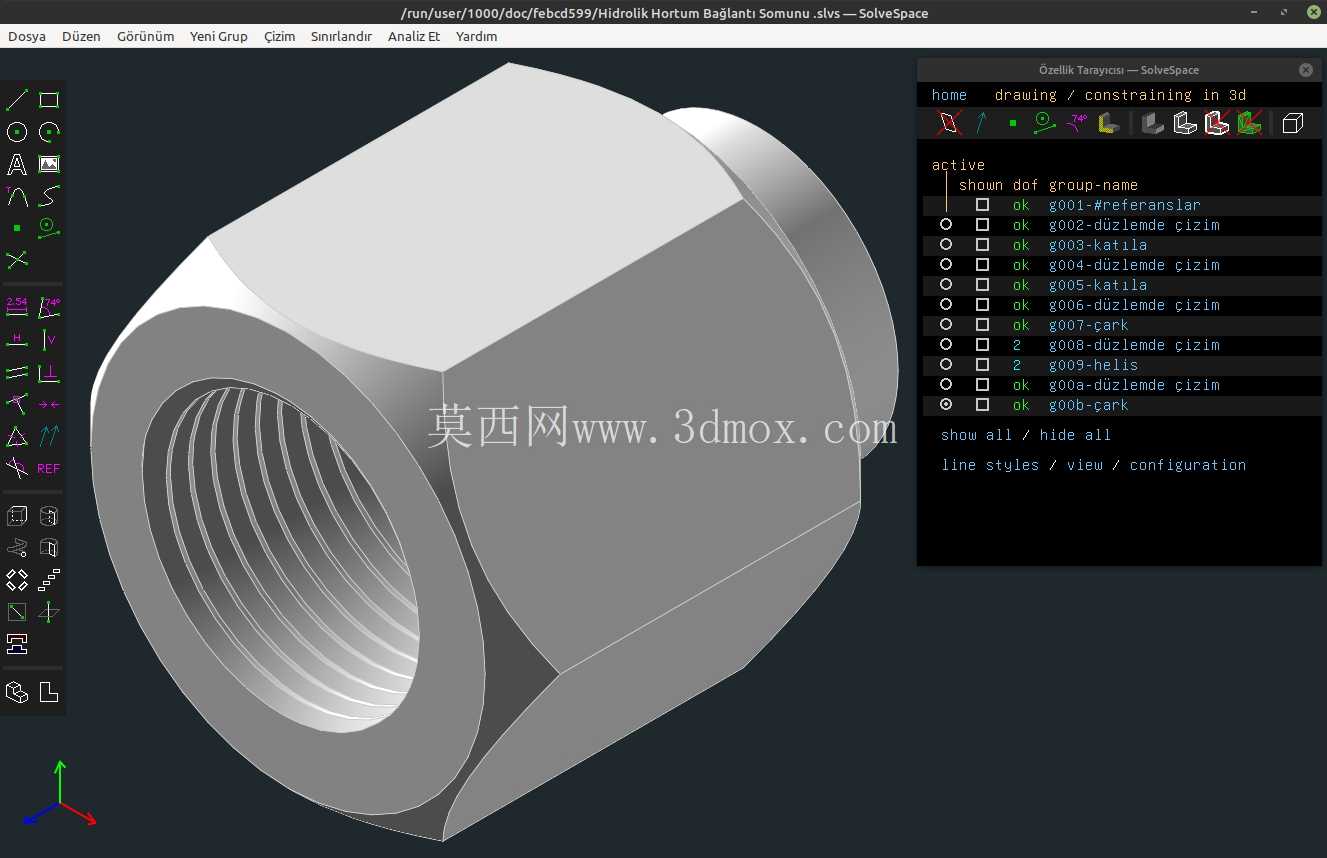
Task: Apply the same orientation arrows constraint
Action: (49, 436)
